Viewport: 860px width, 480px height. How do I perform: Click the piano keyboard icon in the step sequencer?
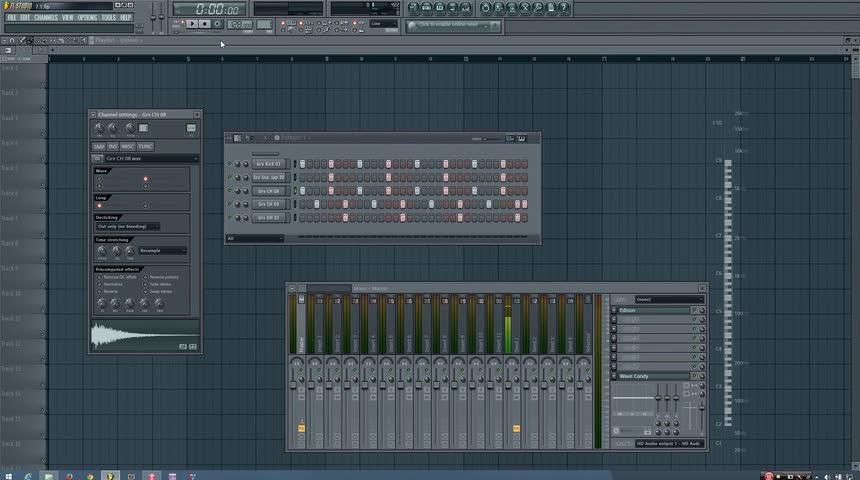tap(522, 138)
